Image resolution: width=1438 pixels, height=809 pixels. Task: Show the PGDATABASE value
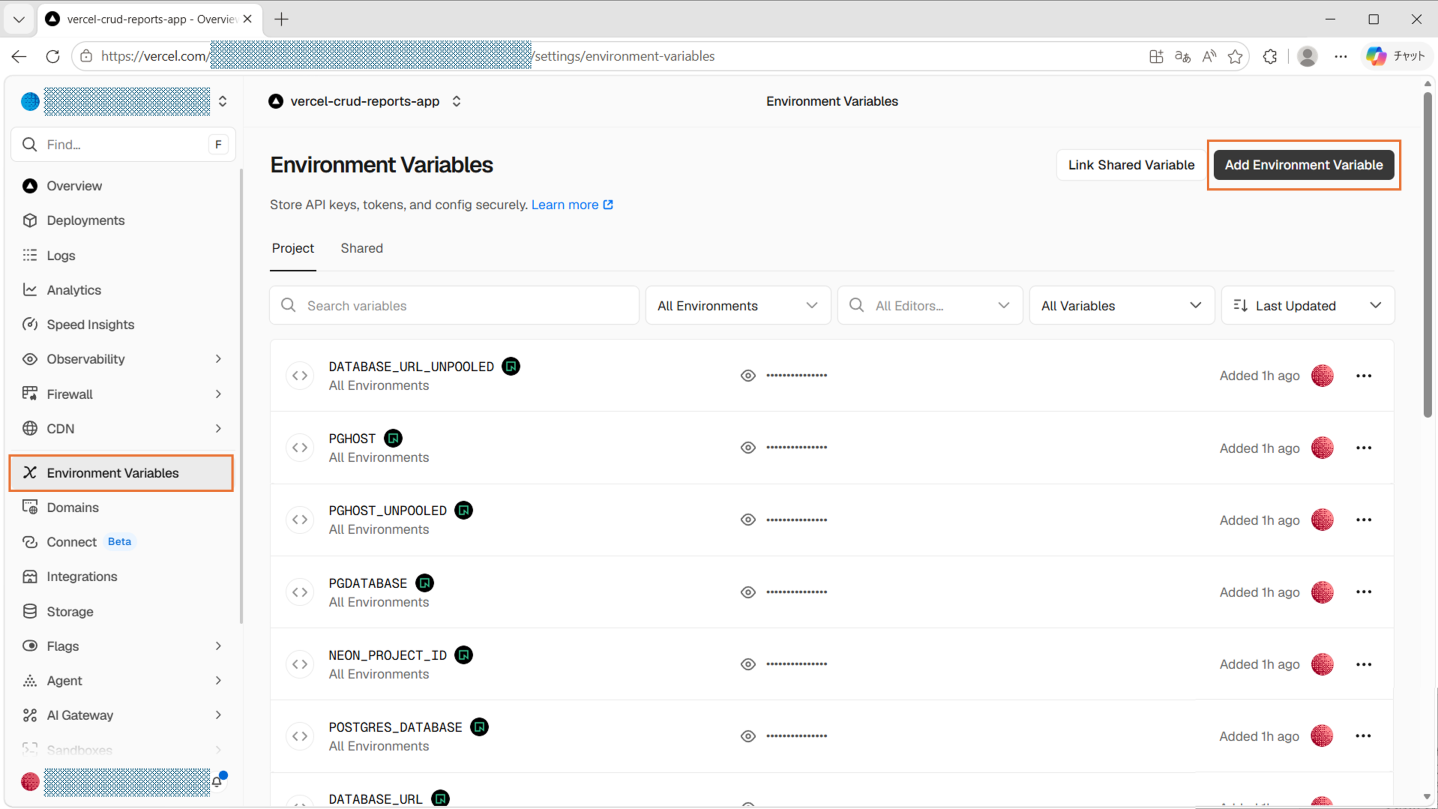[x=748, y=592]
